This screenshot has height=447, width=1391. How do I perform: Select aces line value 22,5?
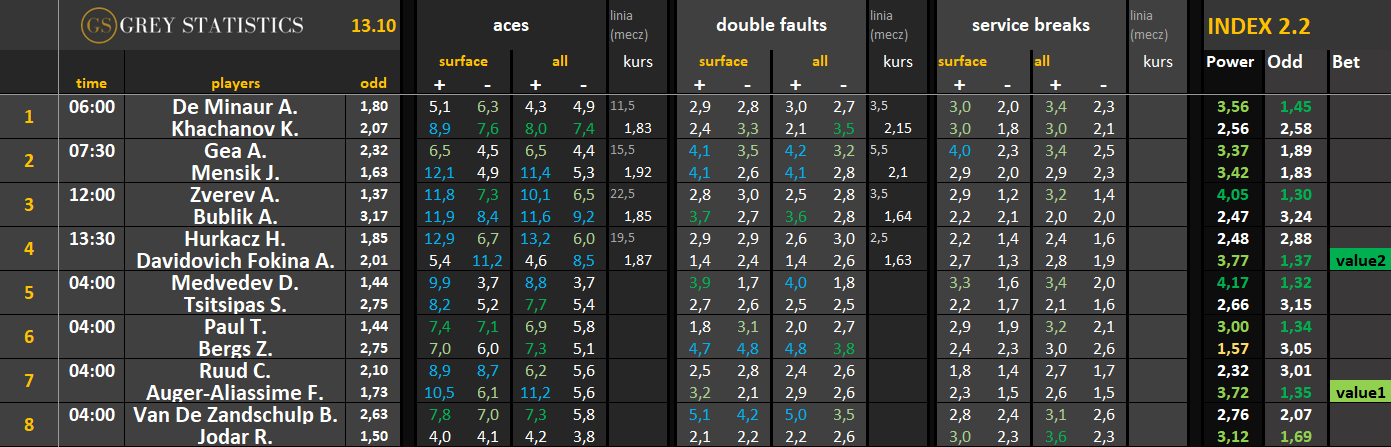[x=622, y=193]
